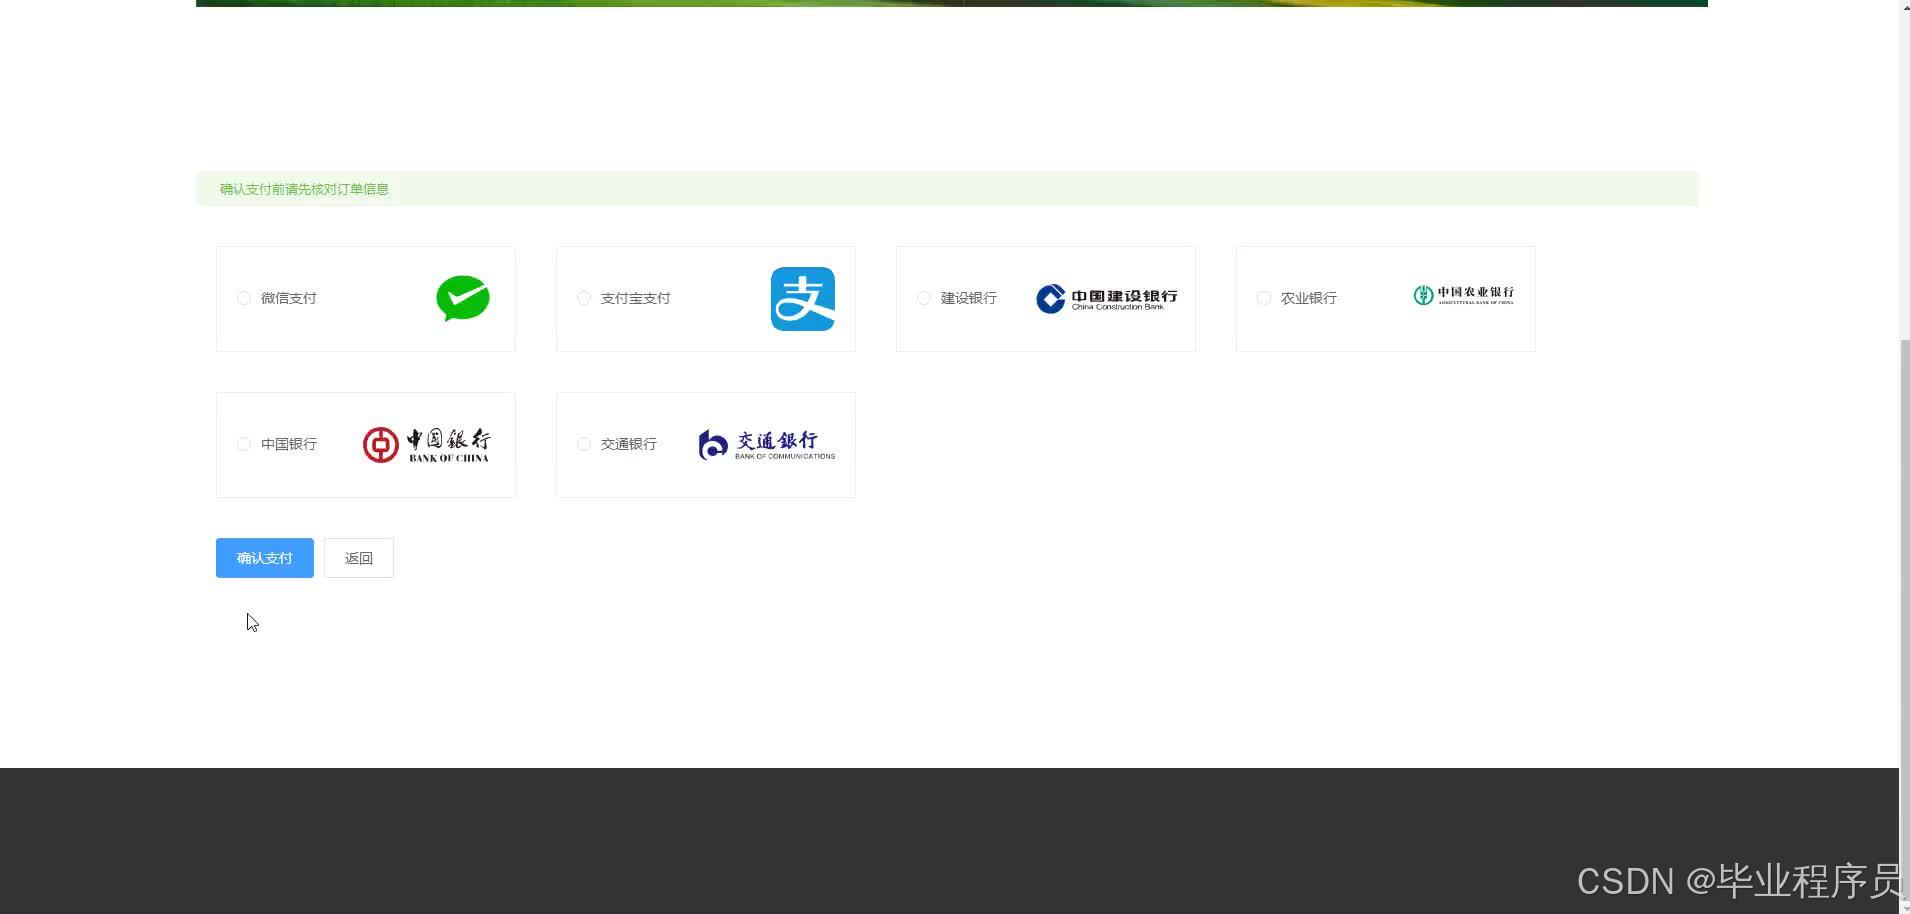1910x914 pixels.
Task: Click the green WeChat Pay logo
Action: click(x=463, y=299)
